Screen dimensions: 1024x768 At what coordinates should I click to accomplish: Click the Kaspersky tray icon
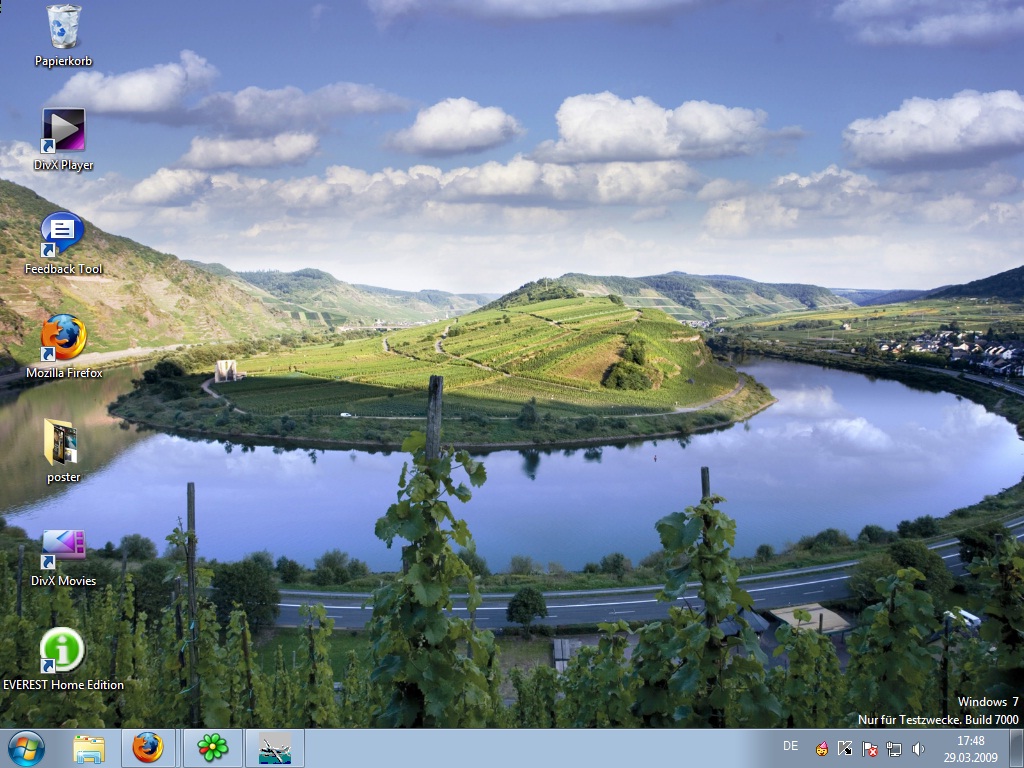846,748
